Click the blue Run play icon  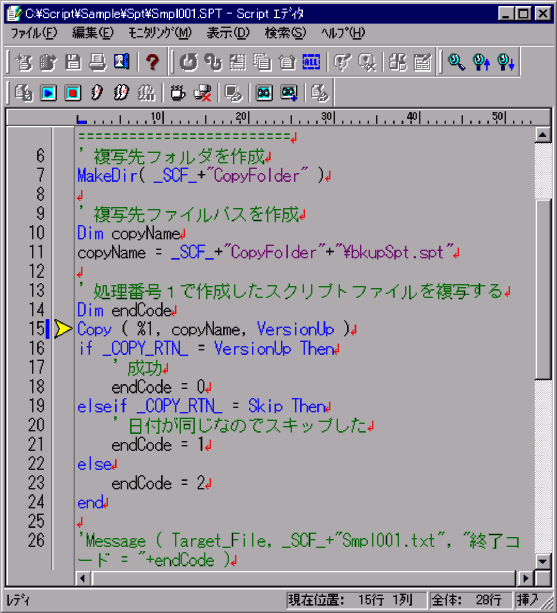coord(48,93)
